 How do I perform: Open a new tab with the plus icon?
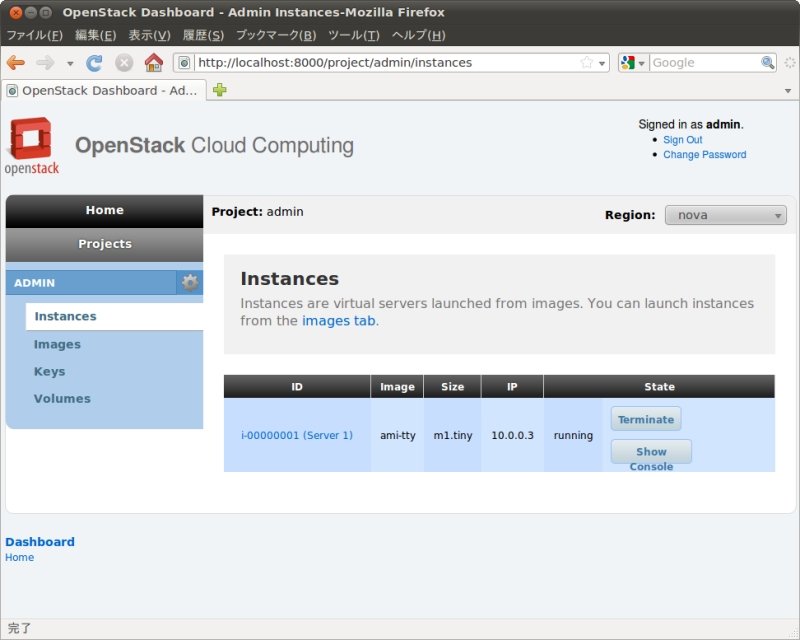(x=220, y=90)
